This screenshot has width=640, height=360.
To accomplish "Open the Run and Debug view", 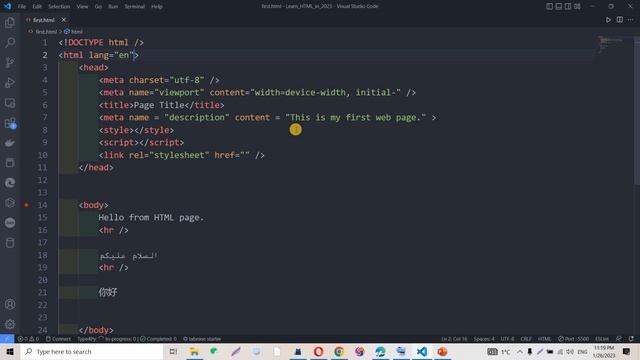I will (x=10, y=82).
